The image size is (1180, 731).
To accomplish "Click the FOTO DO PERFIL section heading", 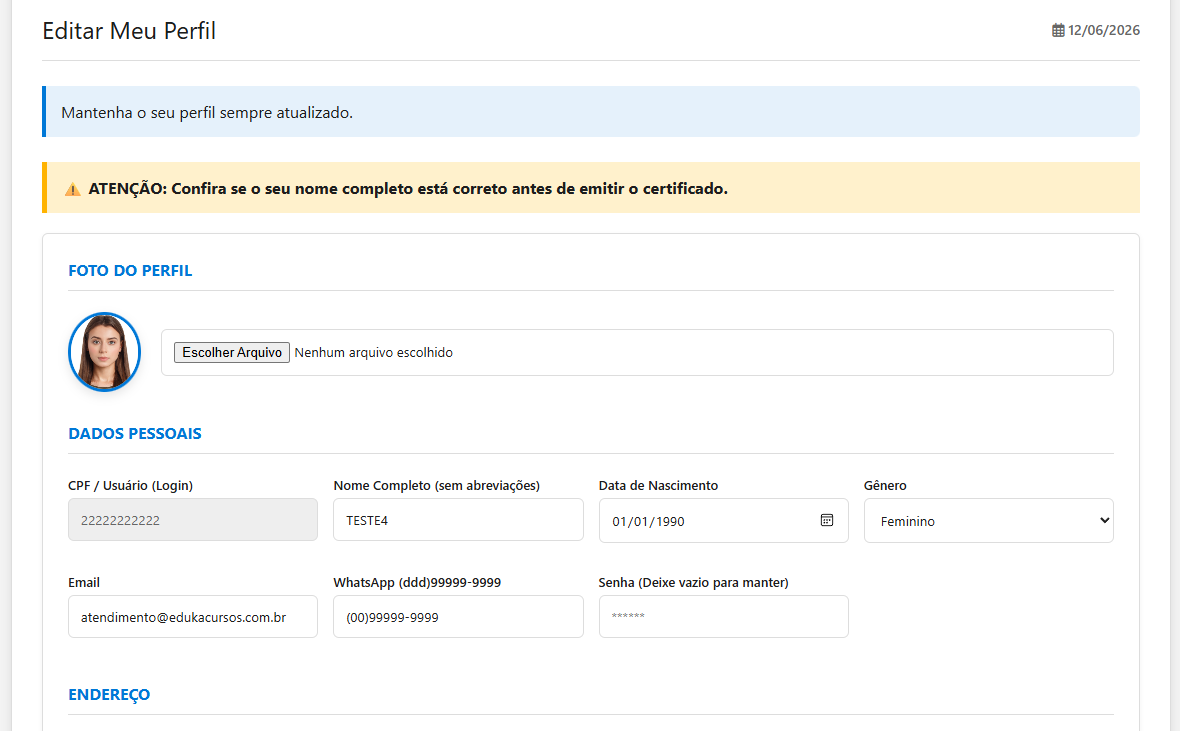I will coord(130,270).
